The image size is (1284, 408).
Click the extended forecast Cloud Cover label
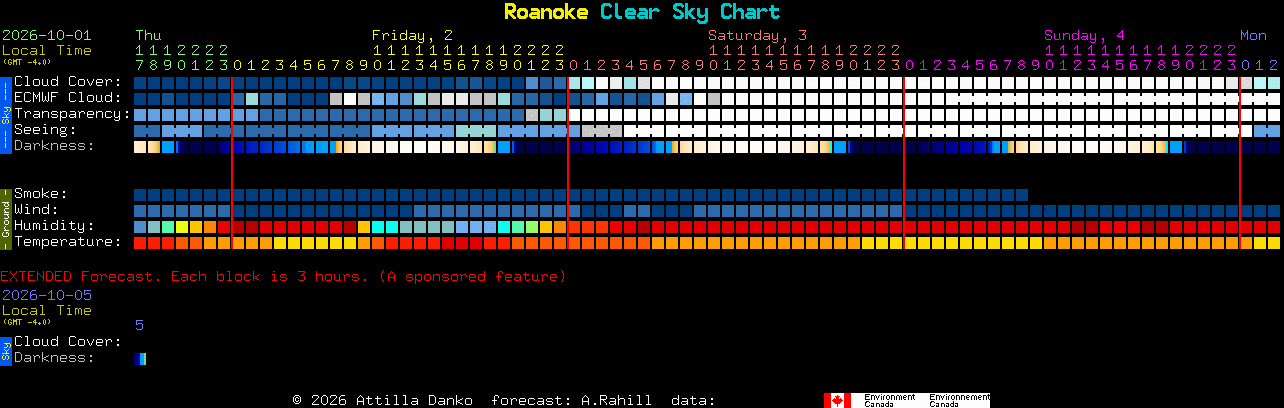68,342
